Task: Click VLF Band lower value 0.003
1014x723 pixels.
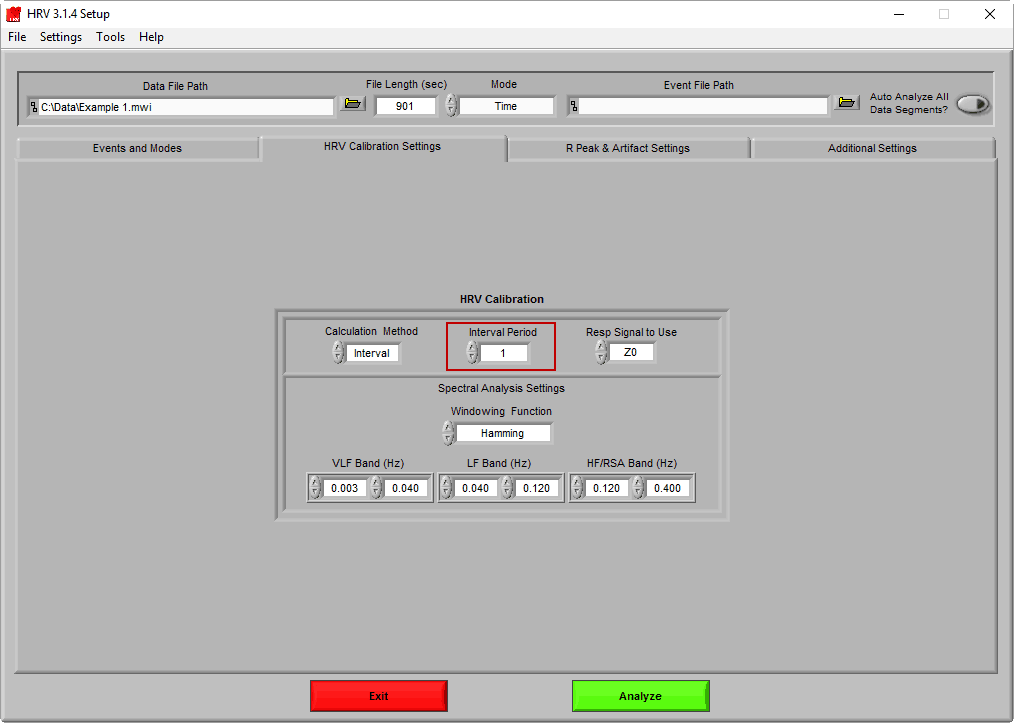Action: click(x=345, y=488)
